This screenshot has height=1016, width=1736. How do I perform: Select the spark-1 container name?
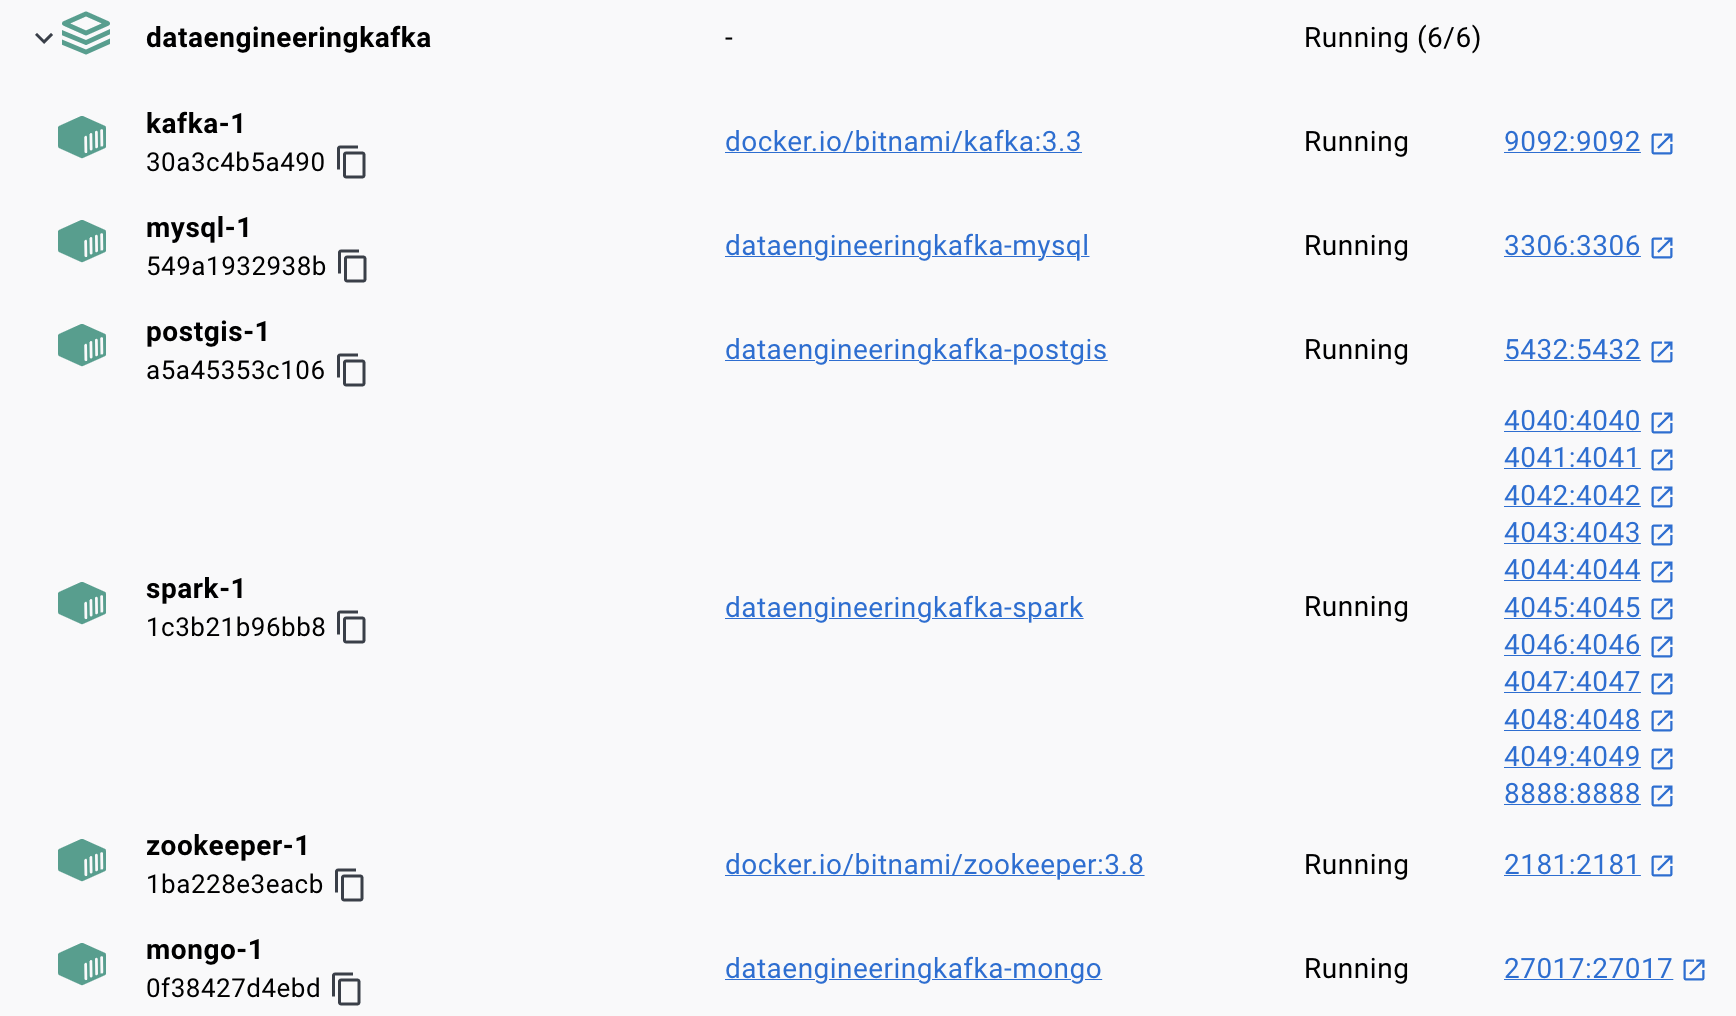pyautogui.click(x=195, y=589)
